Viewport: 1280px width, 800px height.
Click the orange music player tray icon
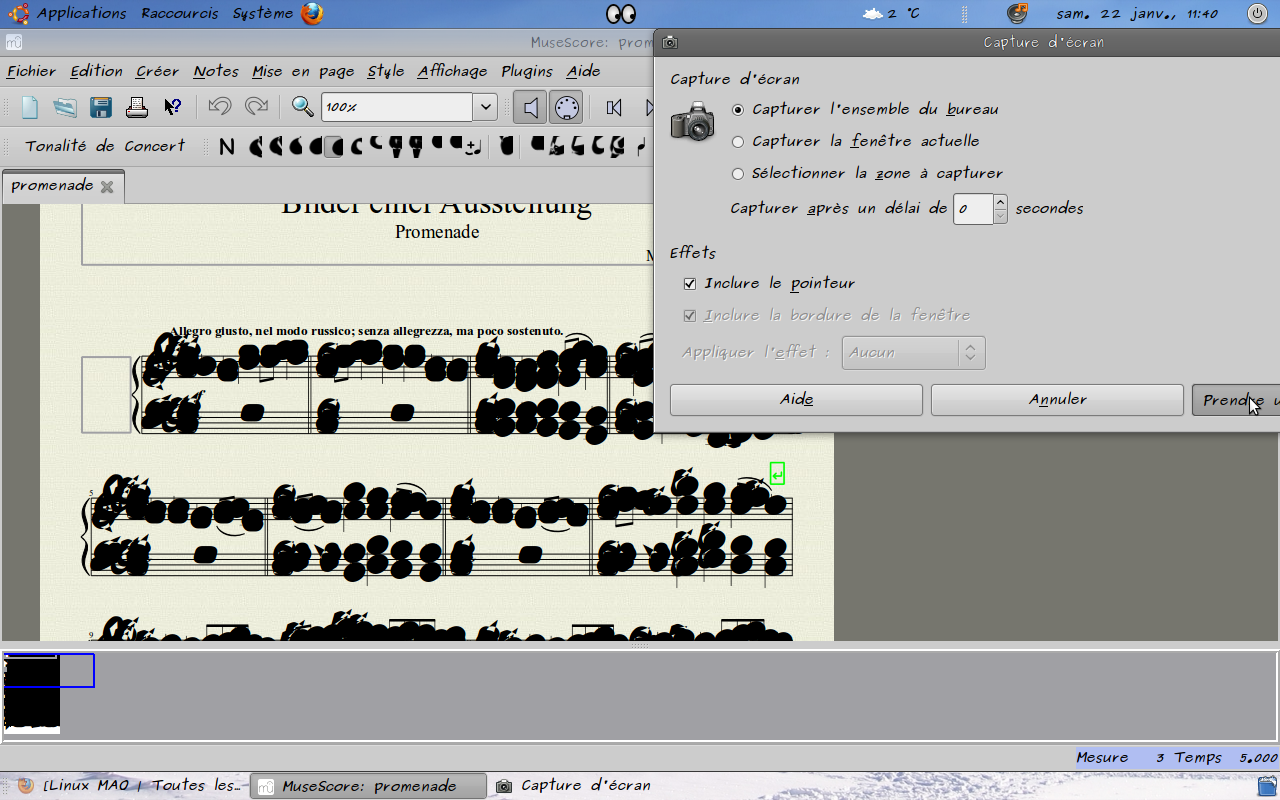pos(1017,14)
